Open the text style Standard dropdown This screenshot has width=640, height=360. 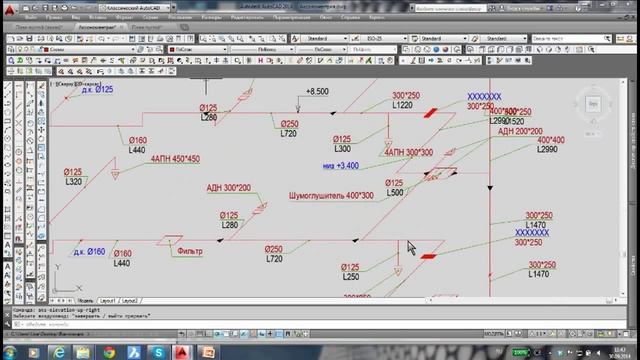tap(324, 38)
